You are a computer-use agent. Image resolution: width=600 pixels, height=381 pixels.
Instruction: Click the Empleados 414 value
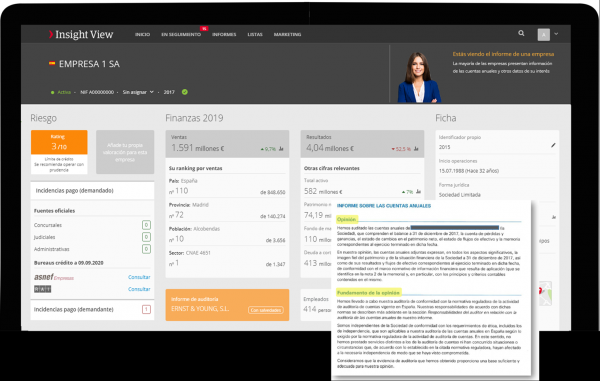316,309
